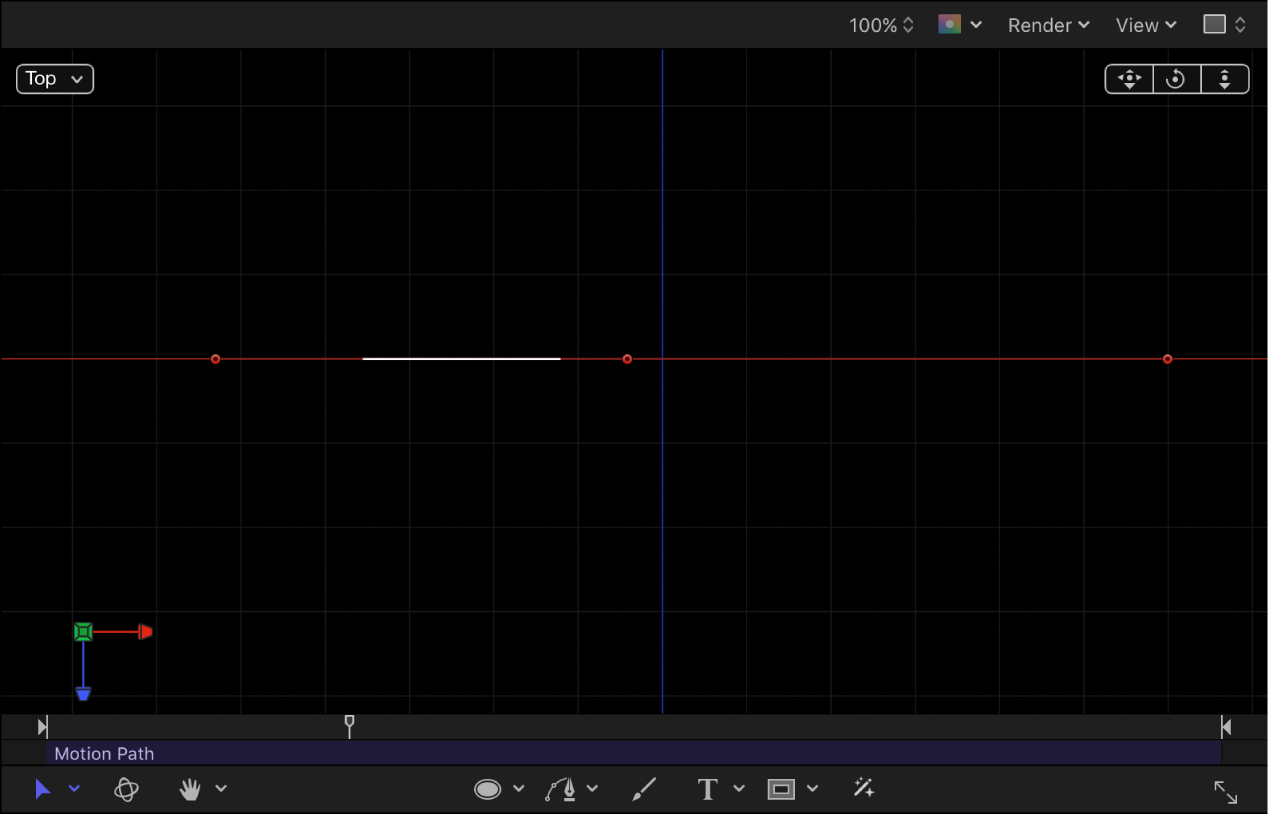Open the Text tool dropdown chevron
Screen dimensions: 1270x814
coord(739,789)
